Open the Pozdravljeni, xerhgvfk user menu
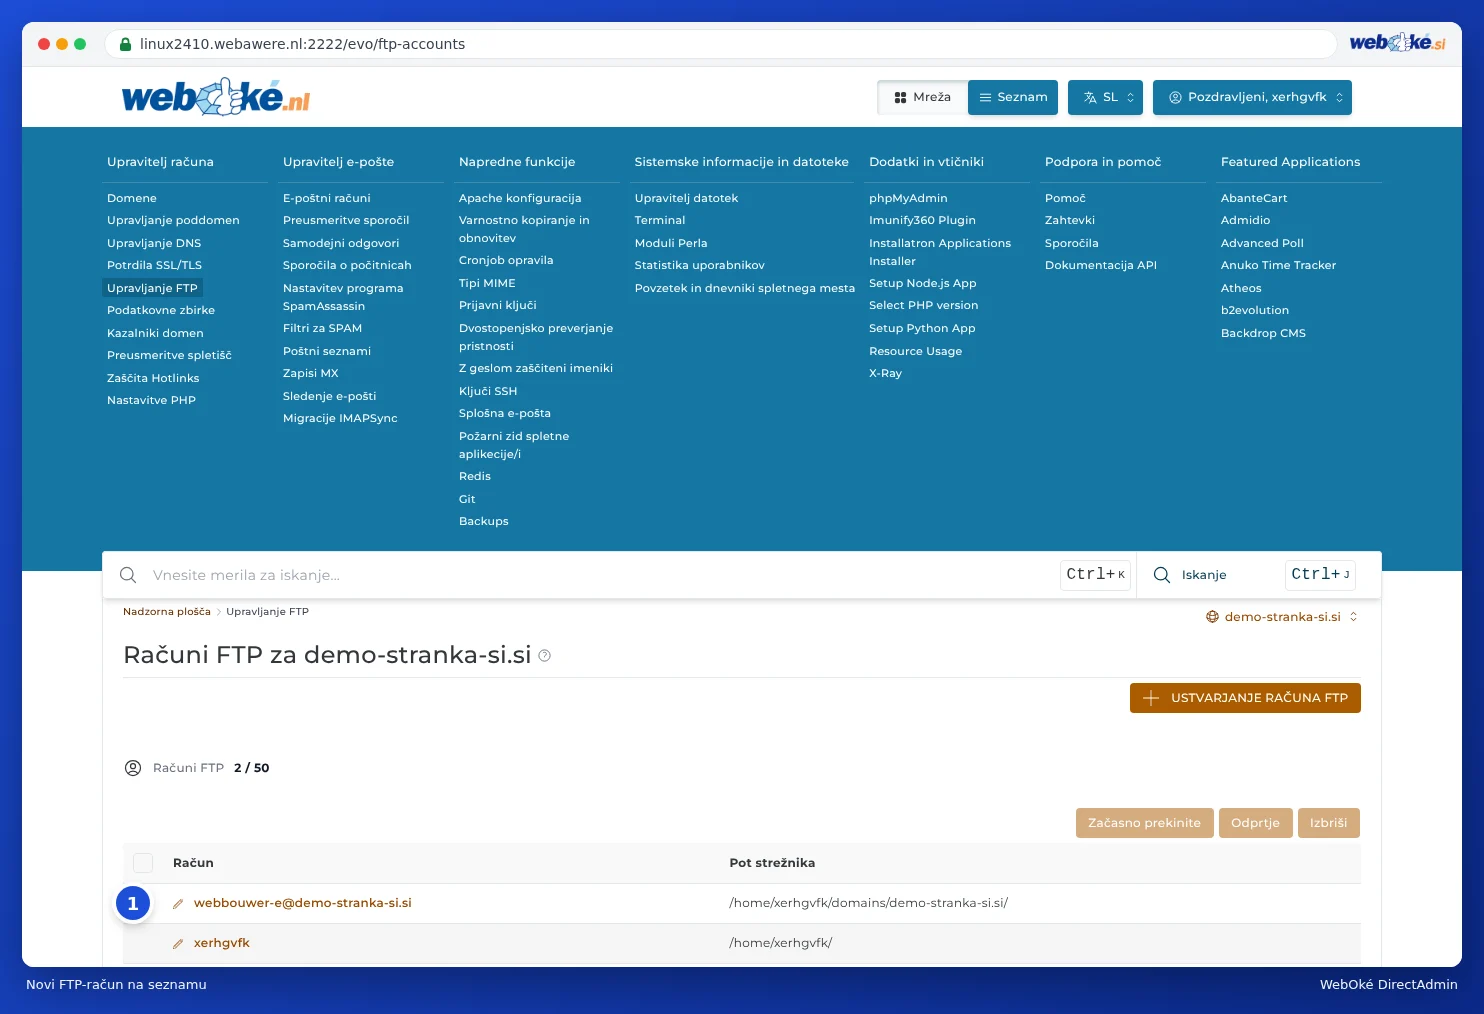Screen dimensions: 1484x1014 point(1252,97)
